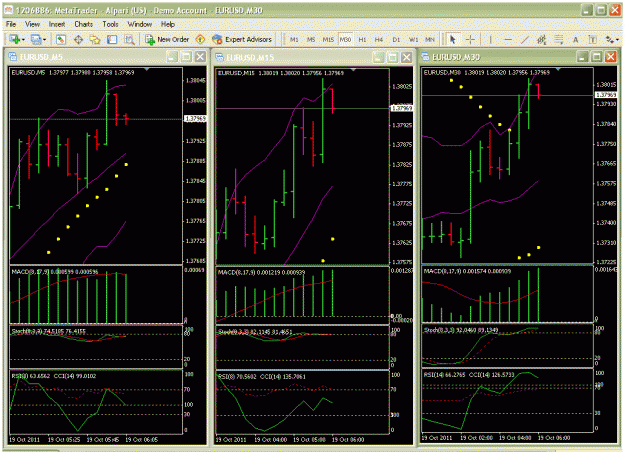This screenshot has height=452, width=625.
Task: Click the EURUSD,M5 window title icon
Action: pyautogui.click(x=12, y=57)
